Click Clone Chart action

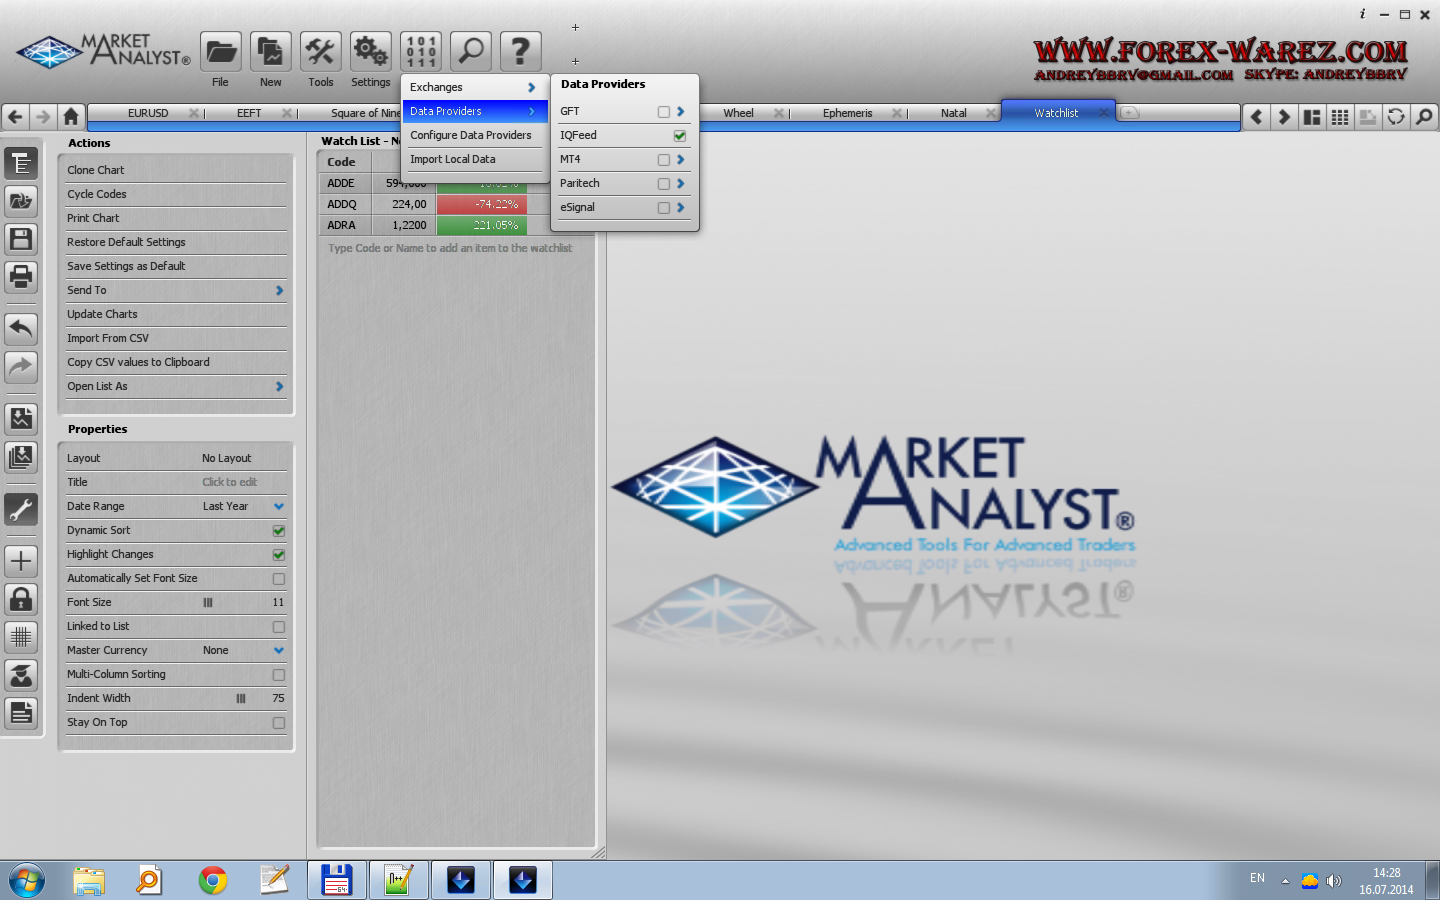[x=96, y=170]
